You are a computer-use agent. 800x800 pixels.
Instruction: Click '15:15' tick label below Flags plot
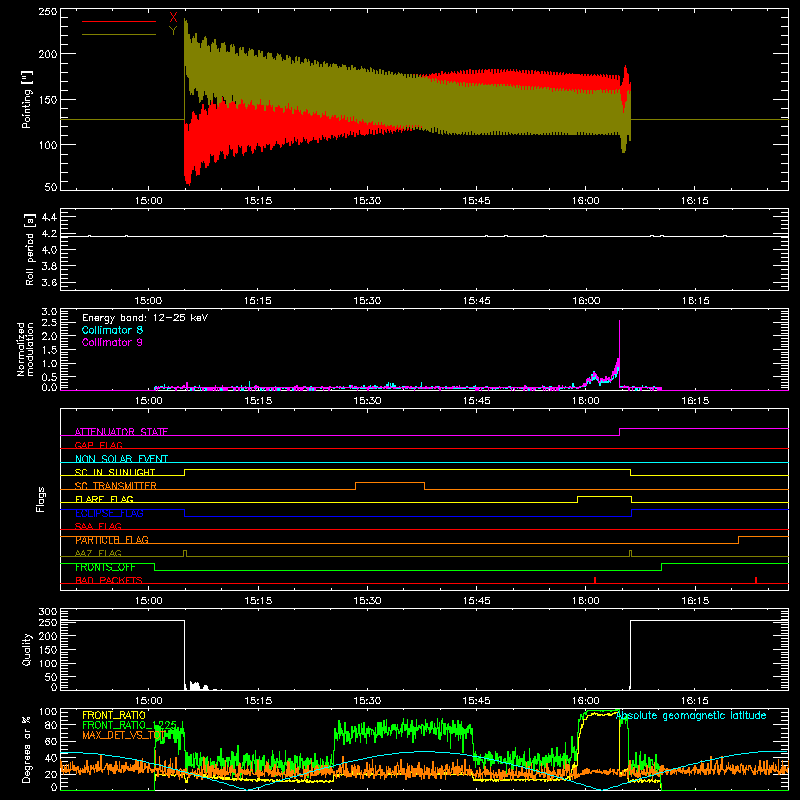(258, 601)
